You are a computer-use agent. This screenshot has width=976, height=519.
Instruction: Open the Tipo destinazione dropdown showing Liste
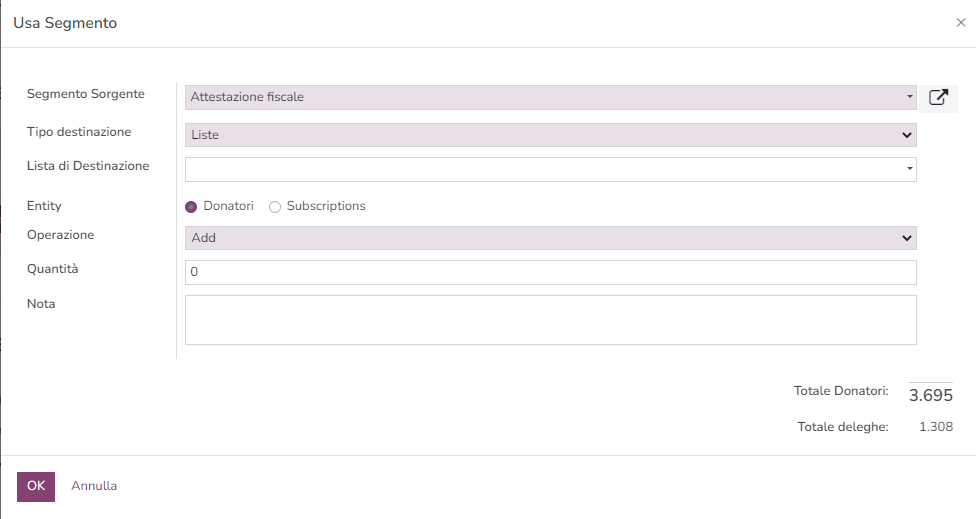(x=550, y=135)
